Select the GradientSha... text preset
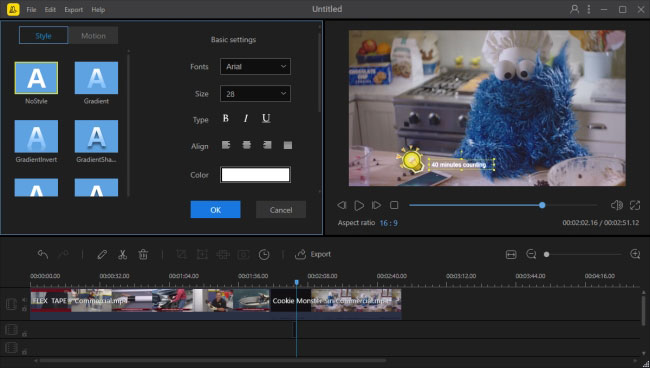Viewport: 650px width, 368px height. 96,136
